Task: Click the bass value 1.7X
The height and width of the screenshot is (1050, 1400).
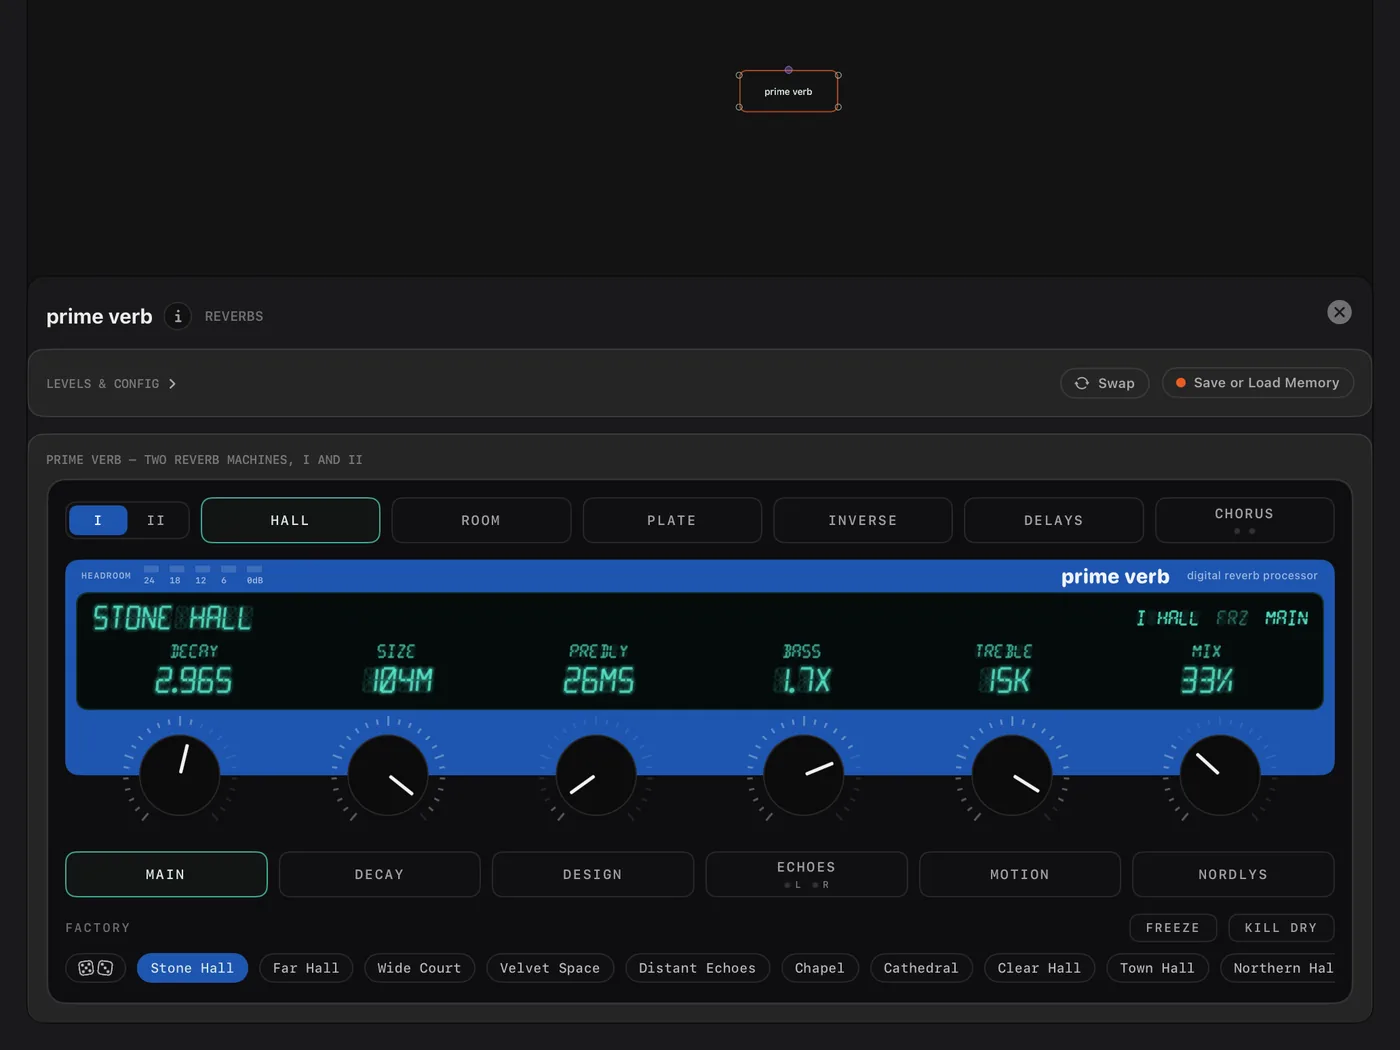Action: (x=802, y=681)
